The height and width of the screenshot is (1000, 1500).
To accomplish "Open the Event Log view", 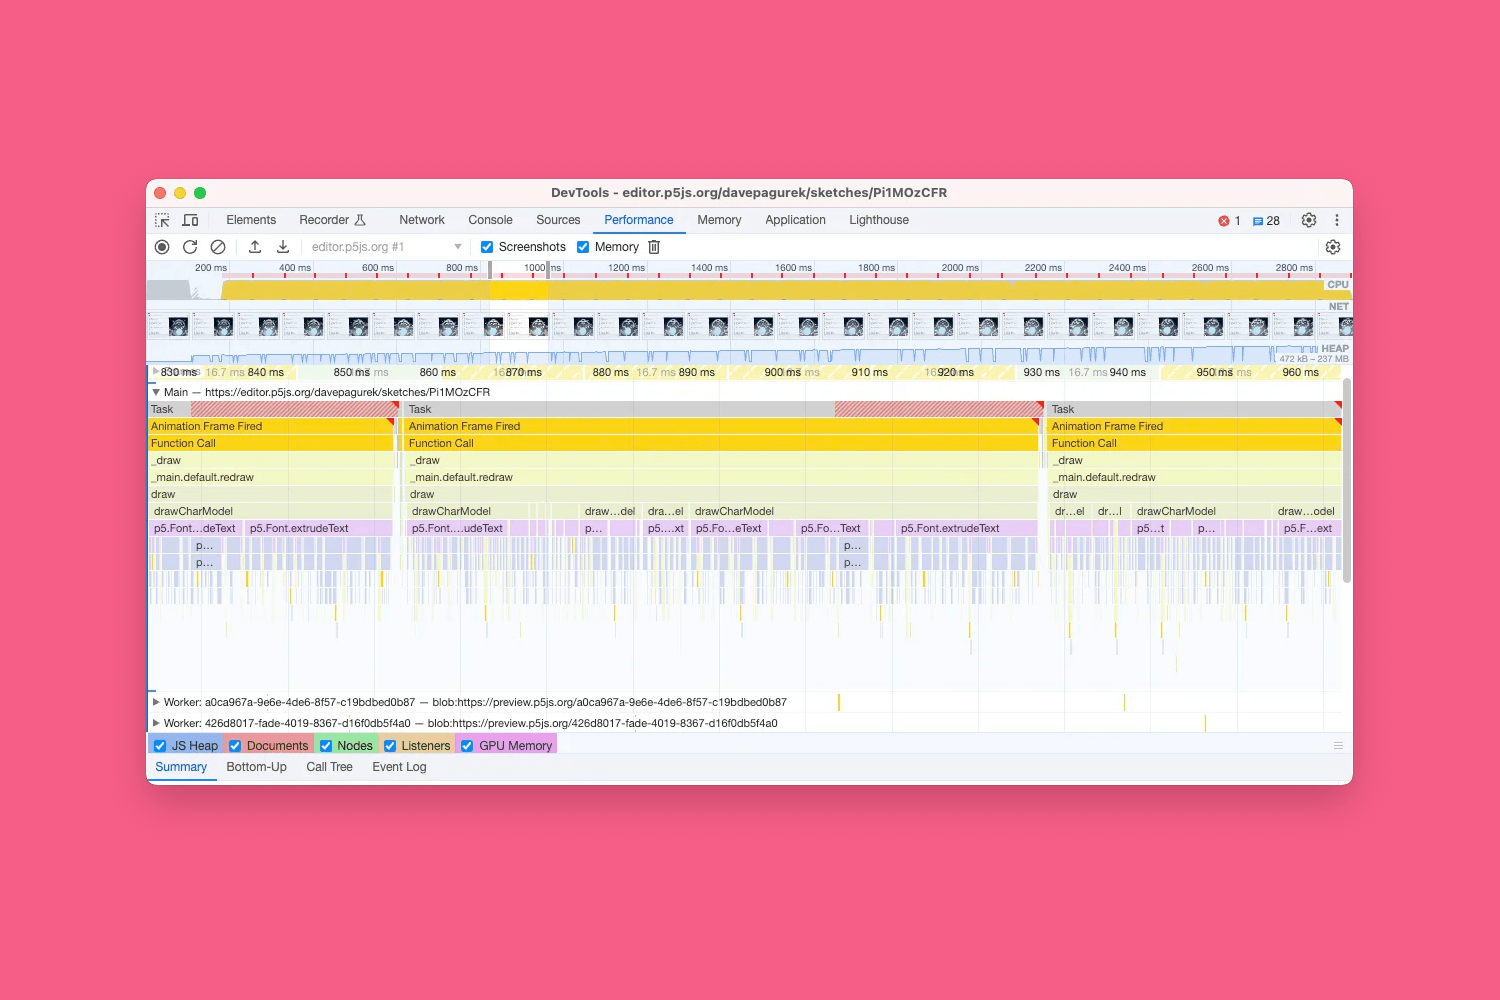I will (398, 766).
